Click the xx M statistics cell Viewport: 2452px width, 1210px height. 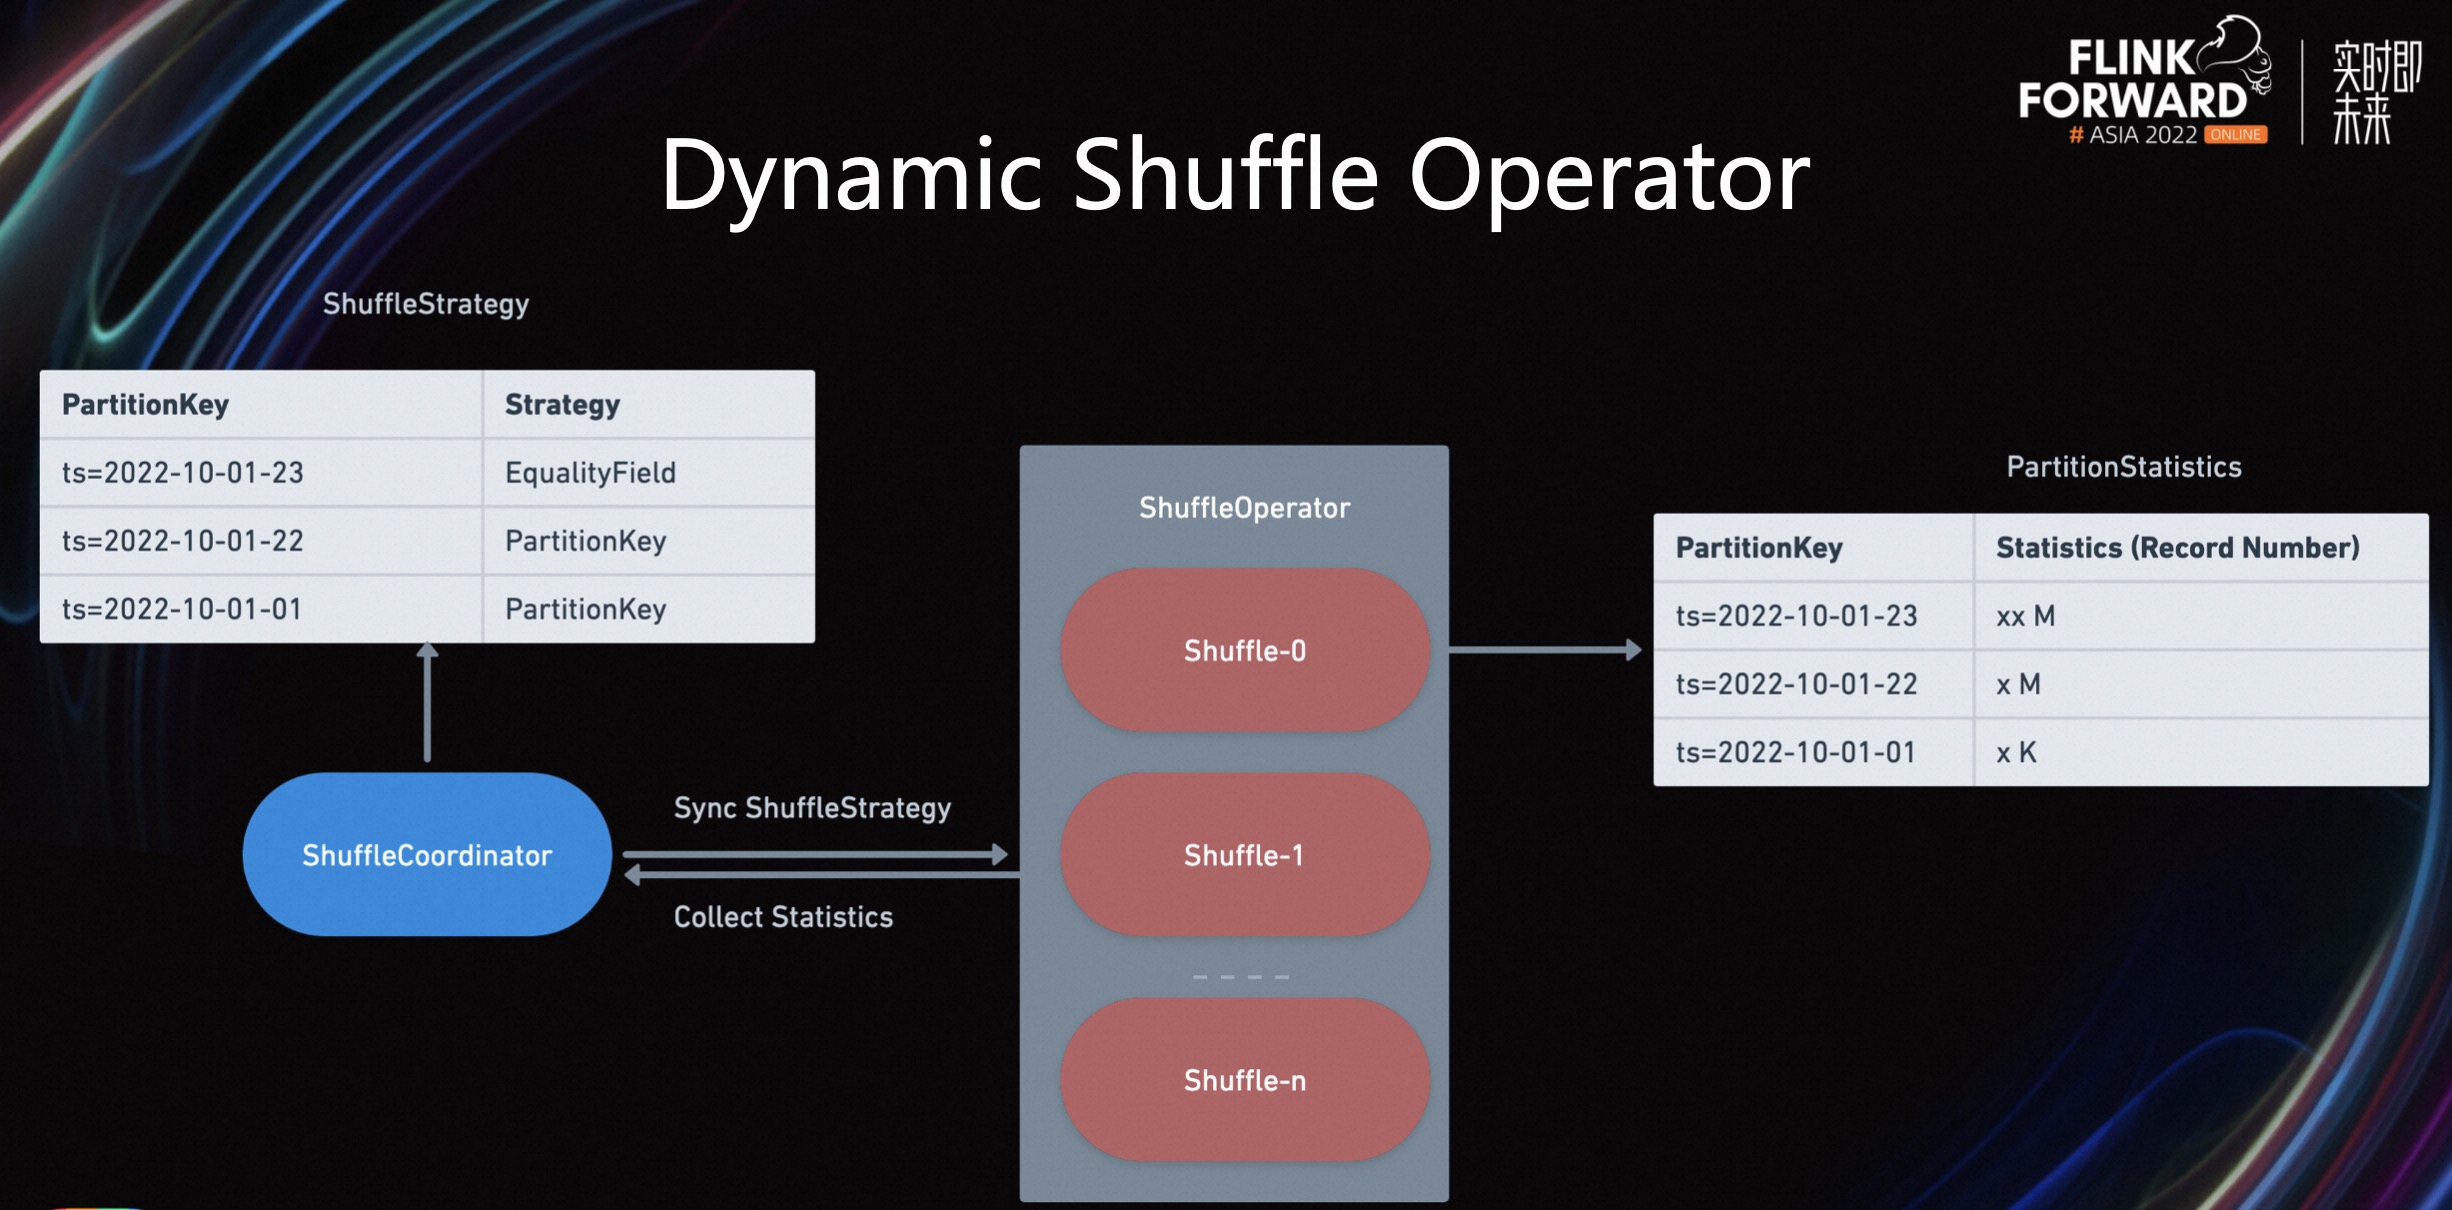[x=2201, y=616]
